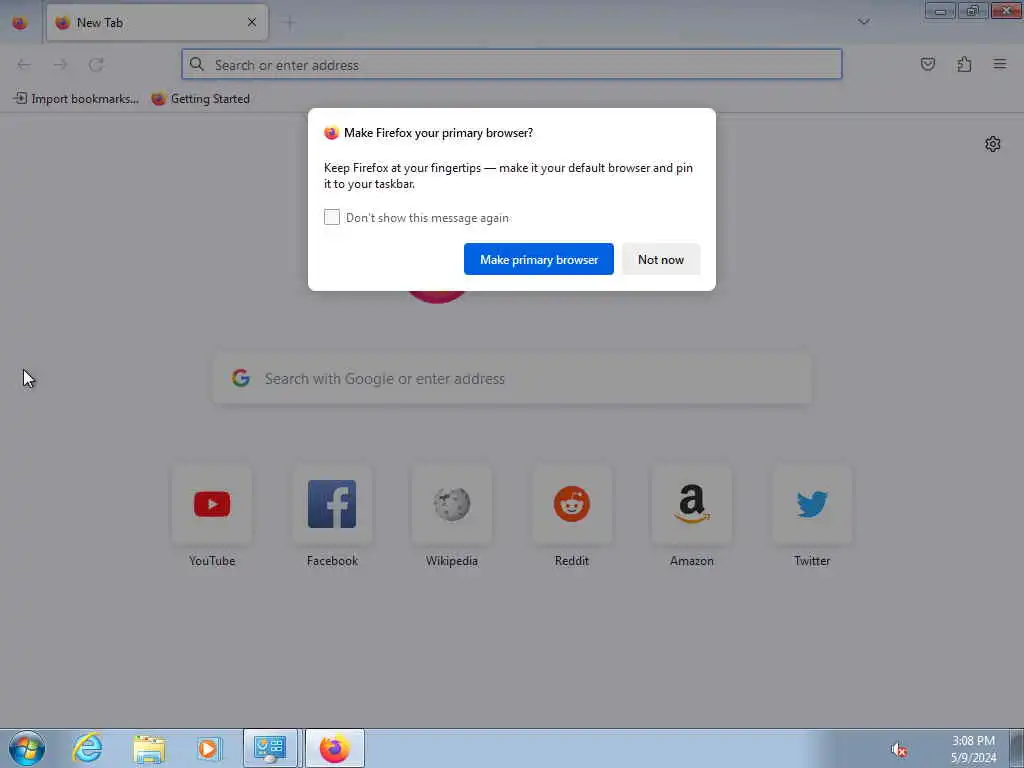Screen dimensions: 1024x768
Task: Open the Getting Started bookmark
Action: (200, 99)
